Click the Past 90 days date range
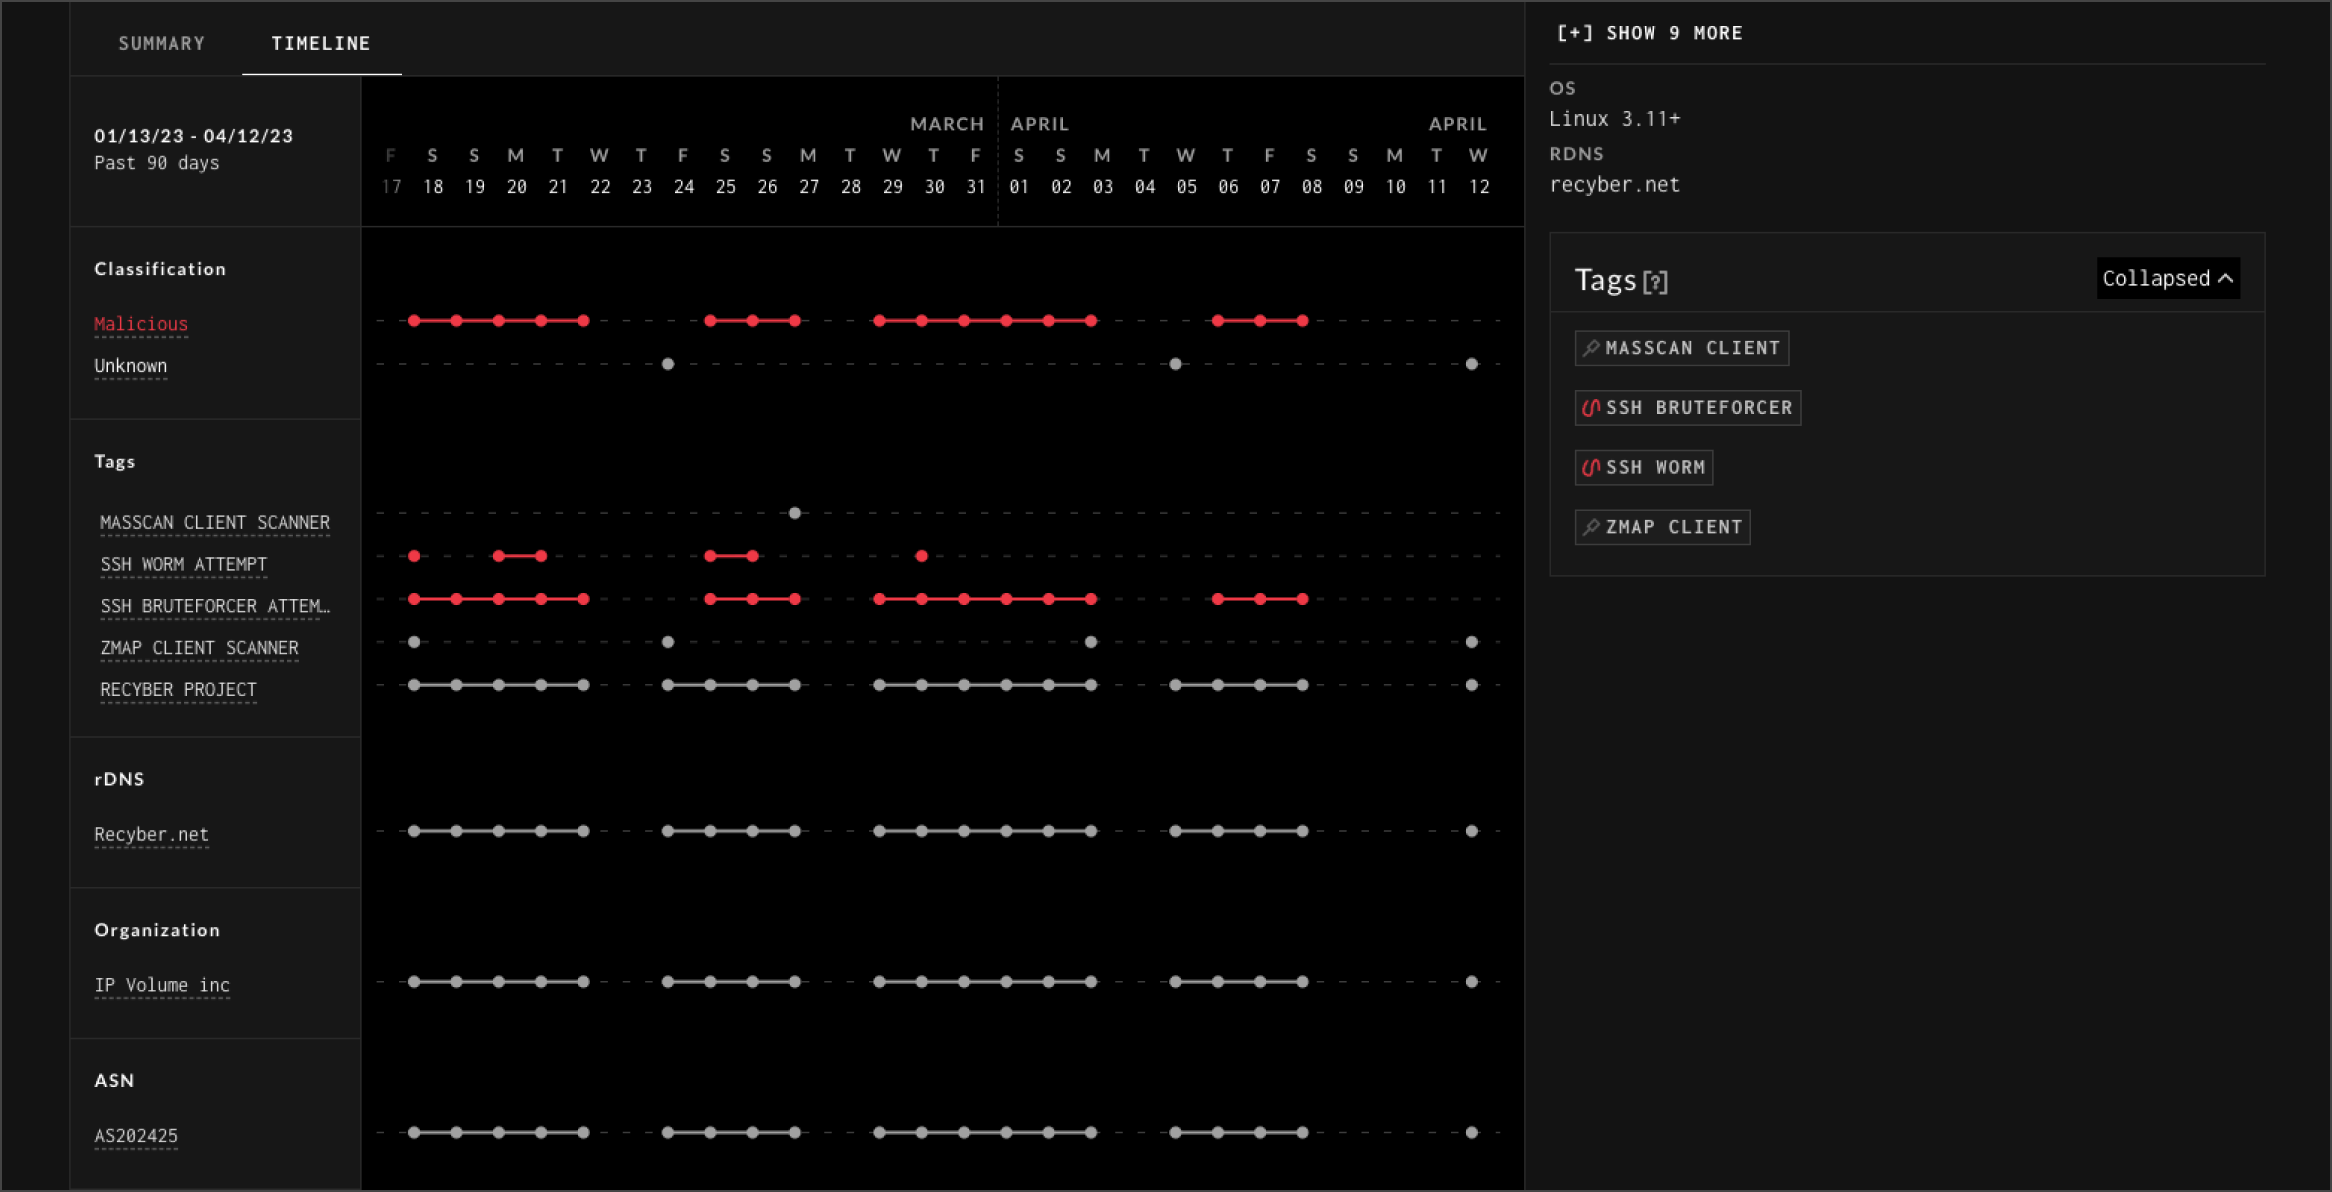The image size is (2332, 1192). coord(156,162)
